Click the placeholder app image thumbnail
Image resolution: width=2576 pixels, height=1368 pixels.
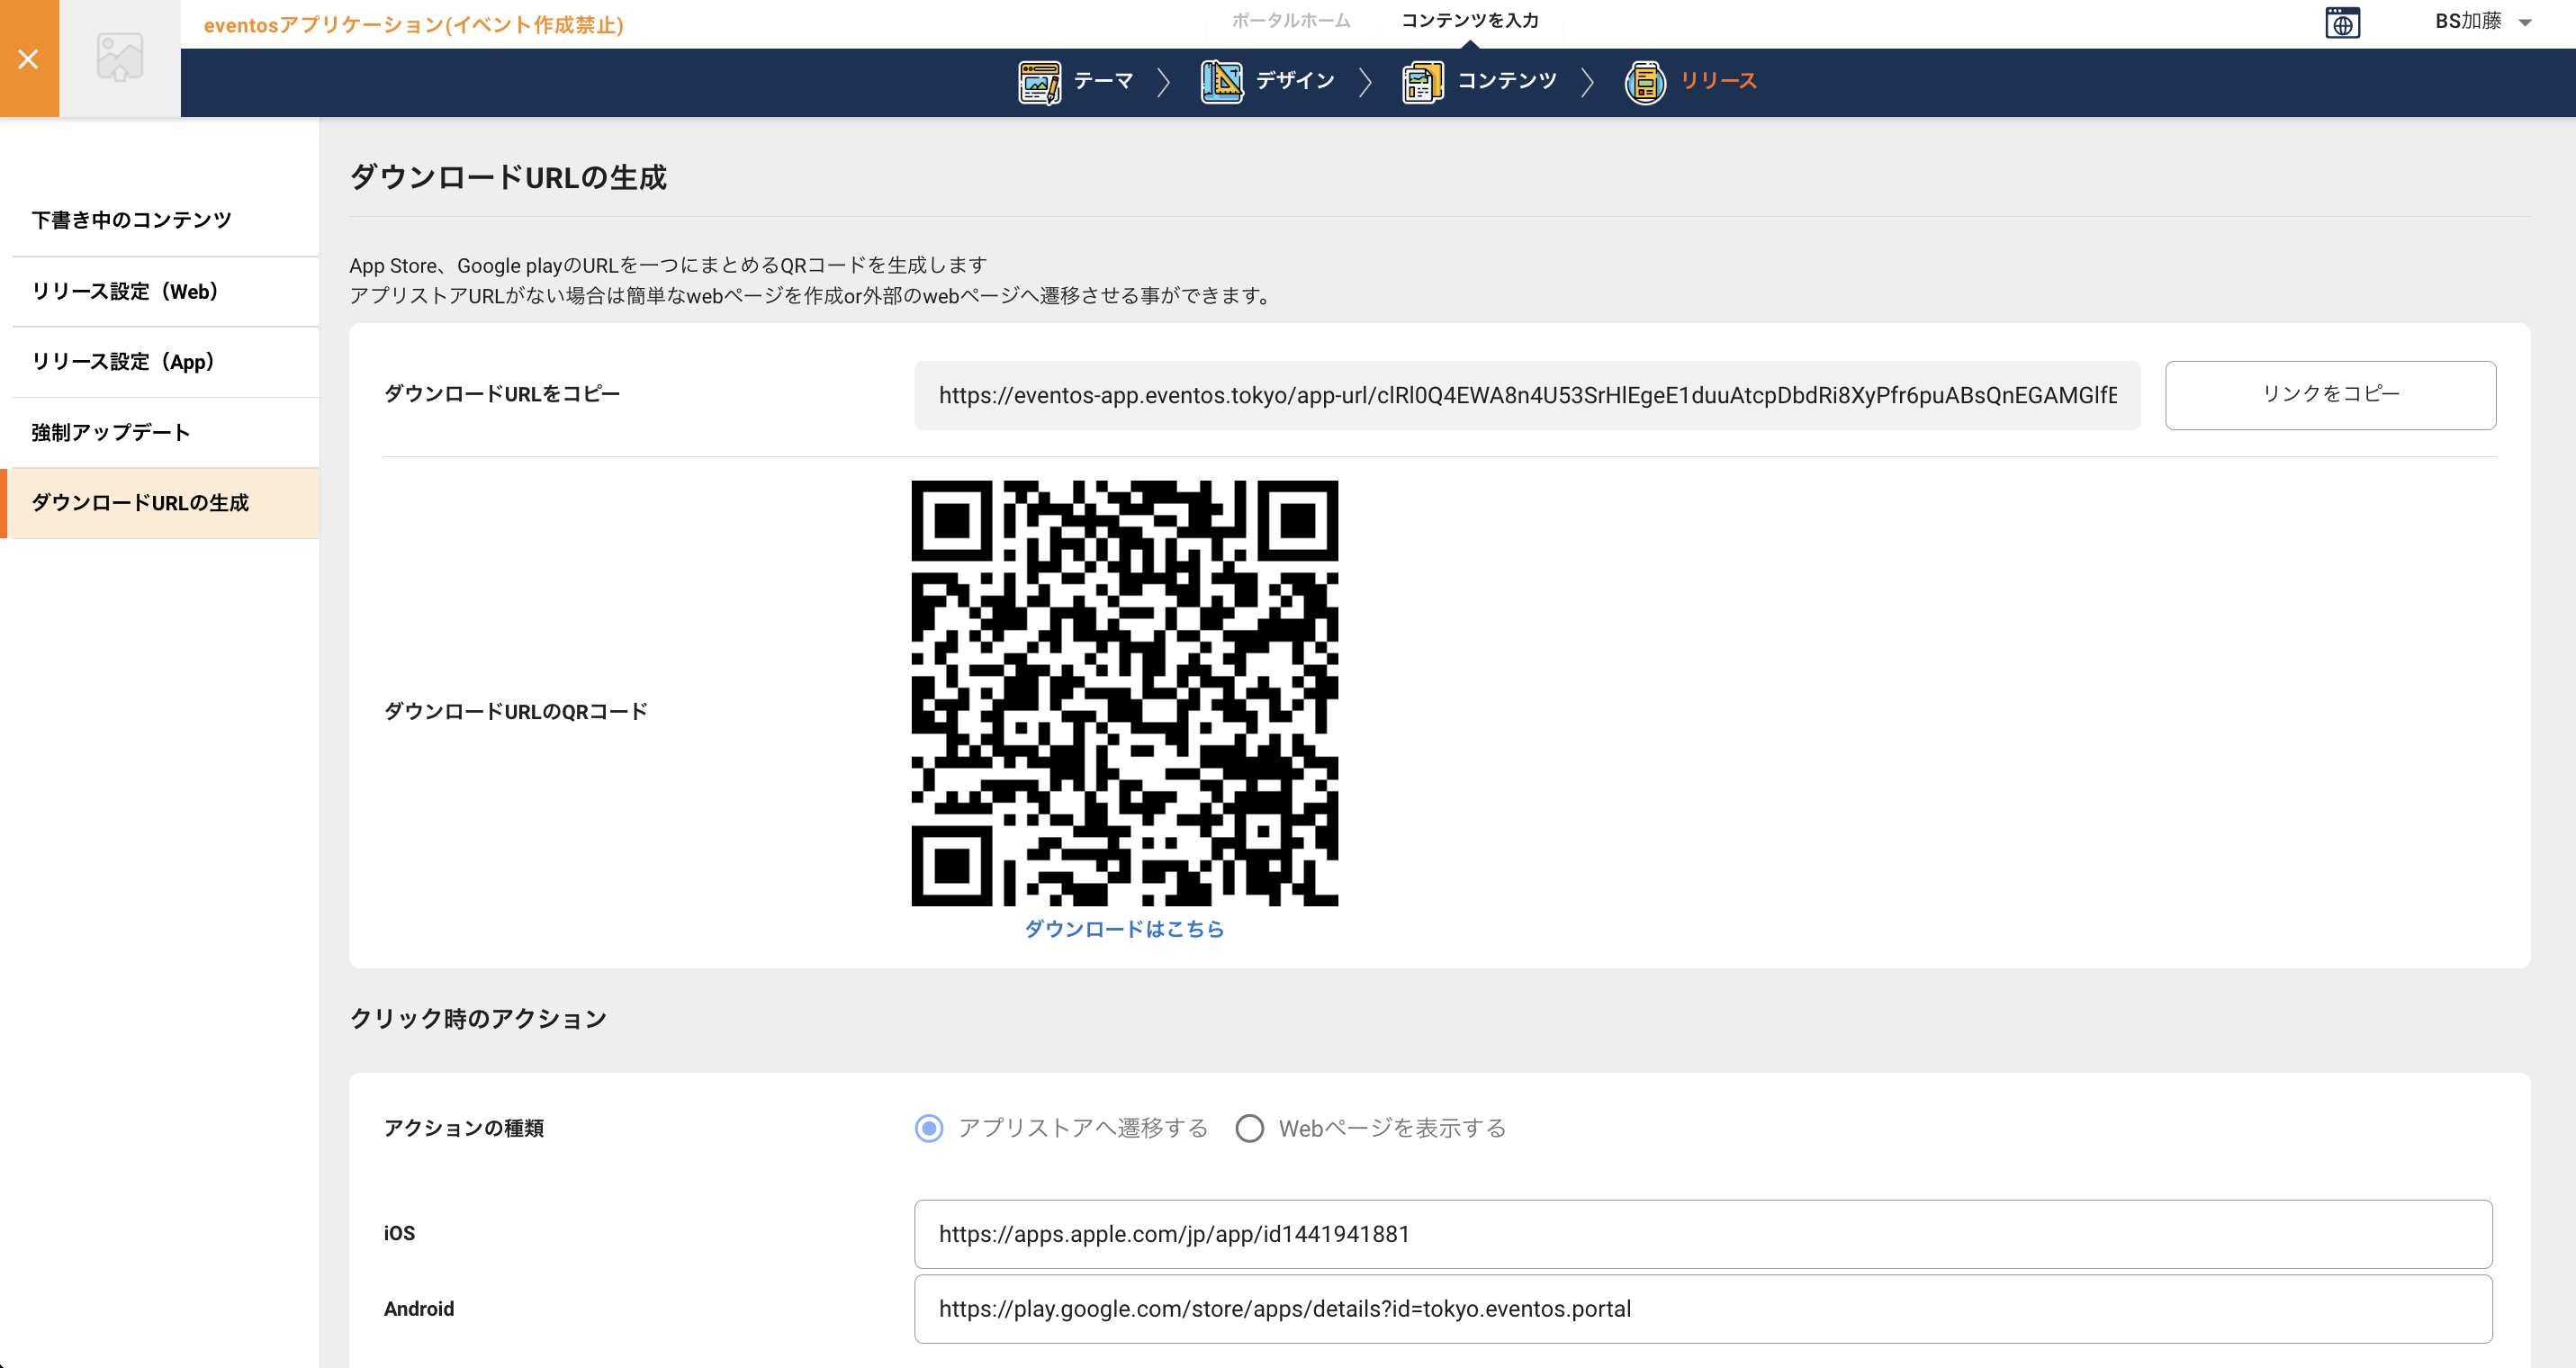click(x=120, y=57)
